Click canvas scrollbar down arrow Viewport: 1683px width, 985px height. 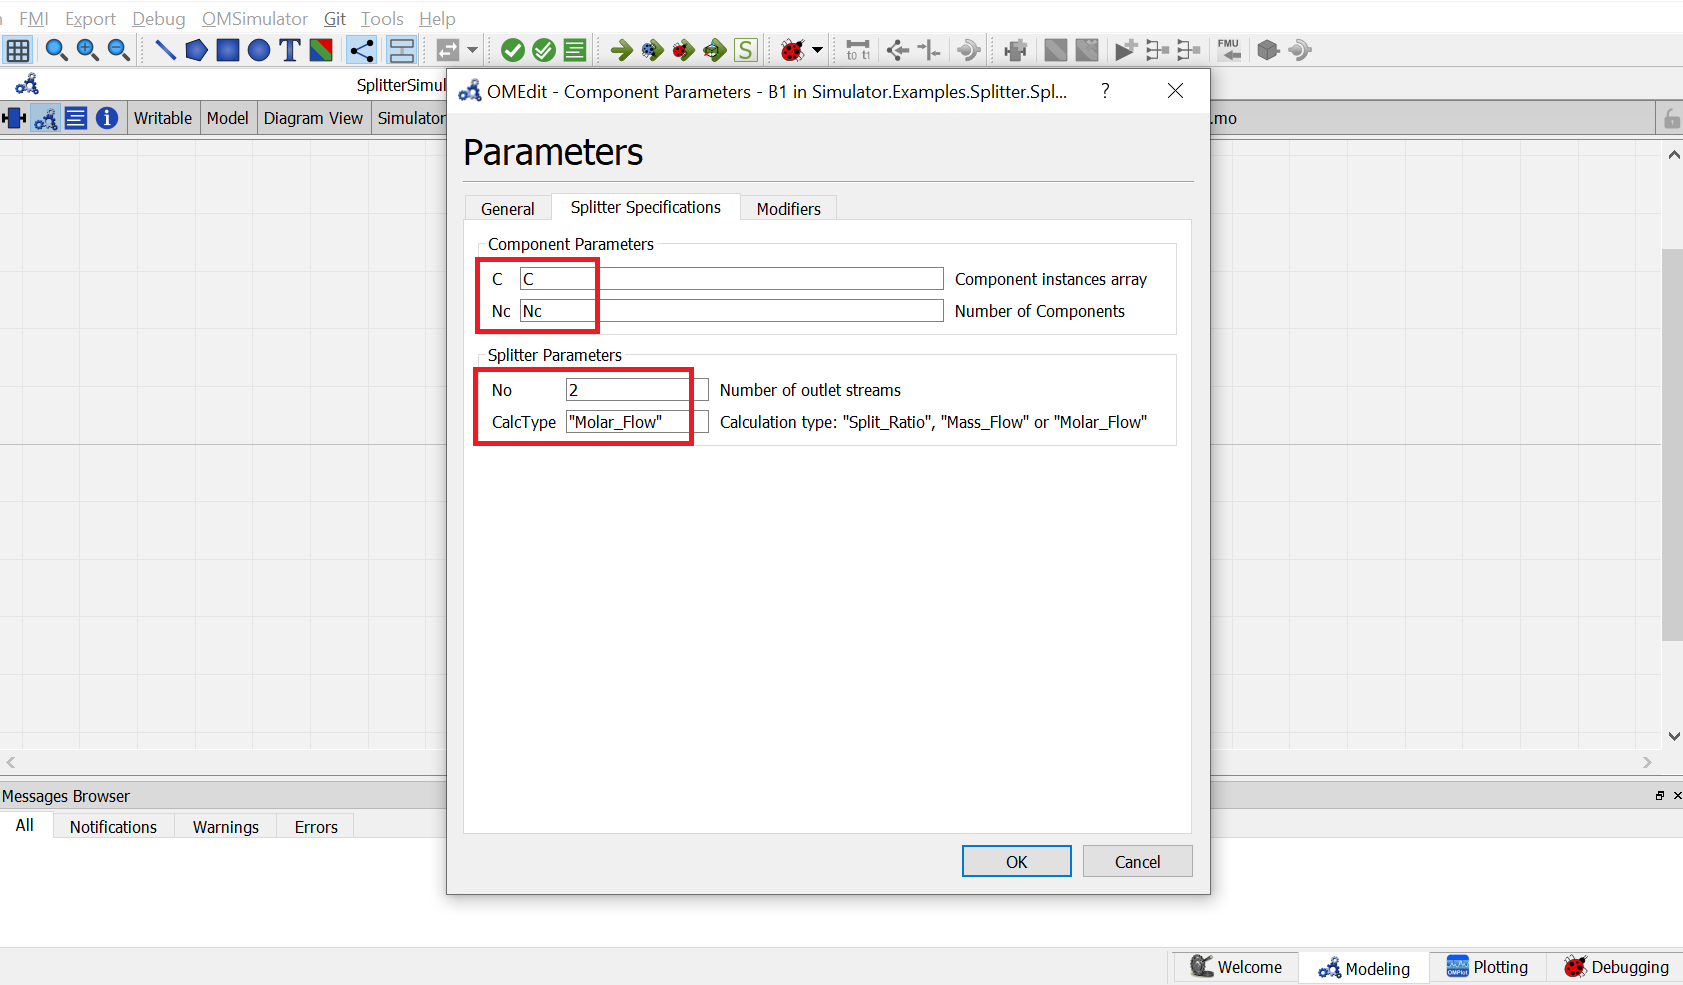(1673, 736)
